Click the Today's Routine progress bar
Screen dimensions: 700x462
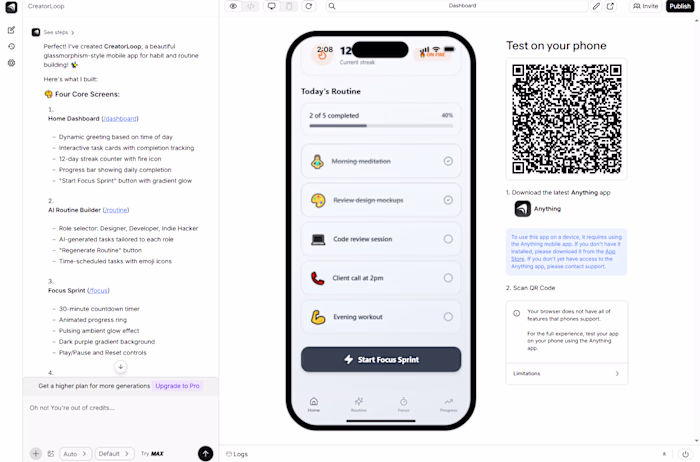381,126
